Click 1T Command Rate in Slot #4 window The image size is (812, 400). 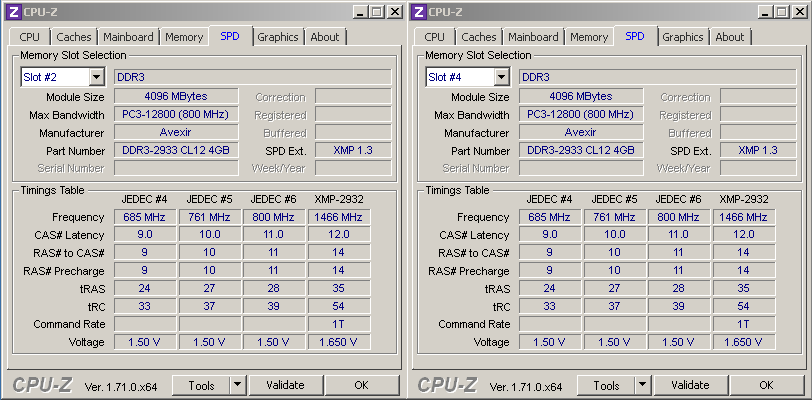coord(744,324)
